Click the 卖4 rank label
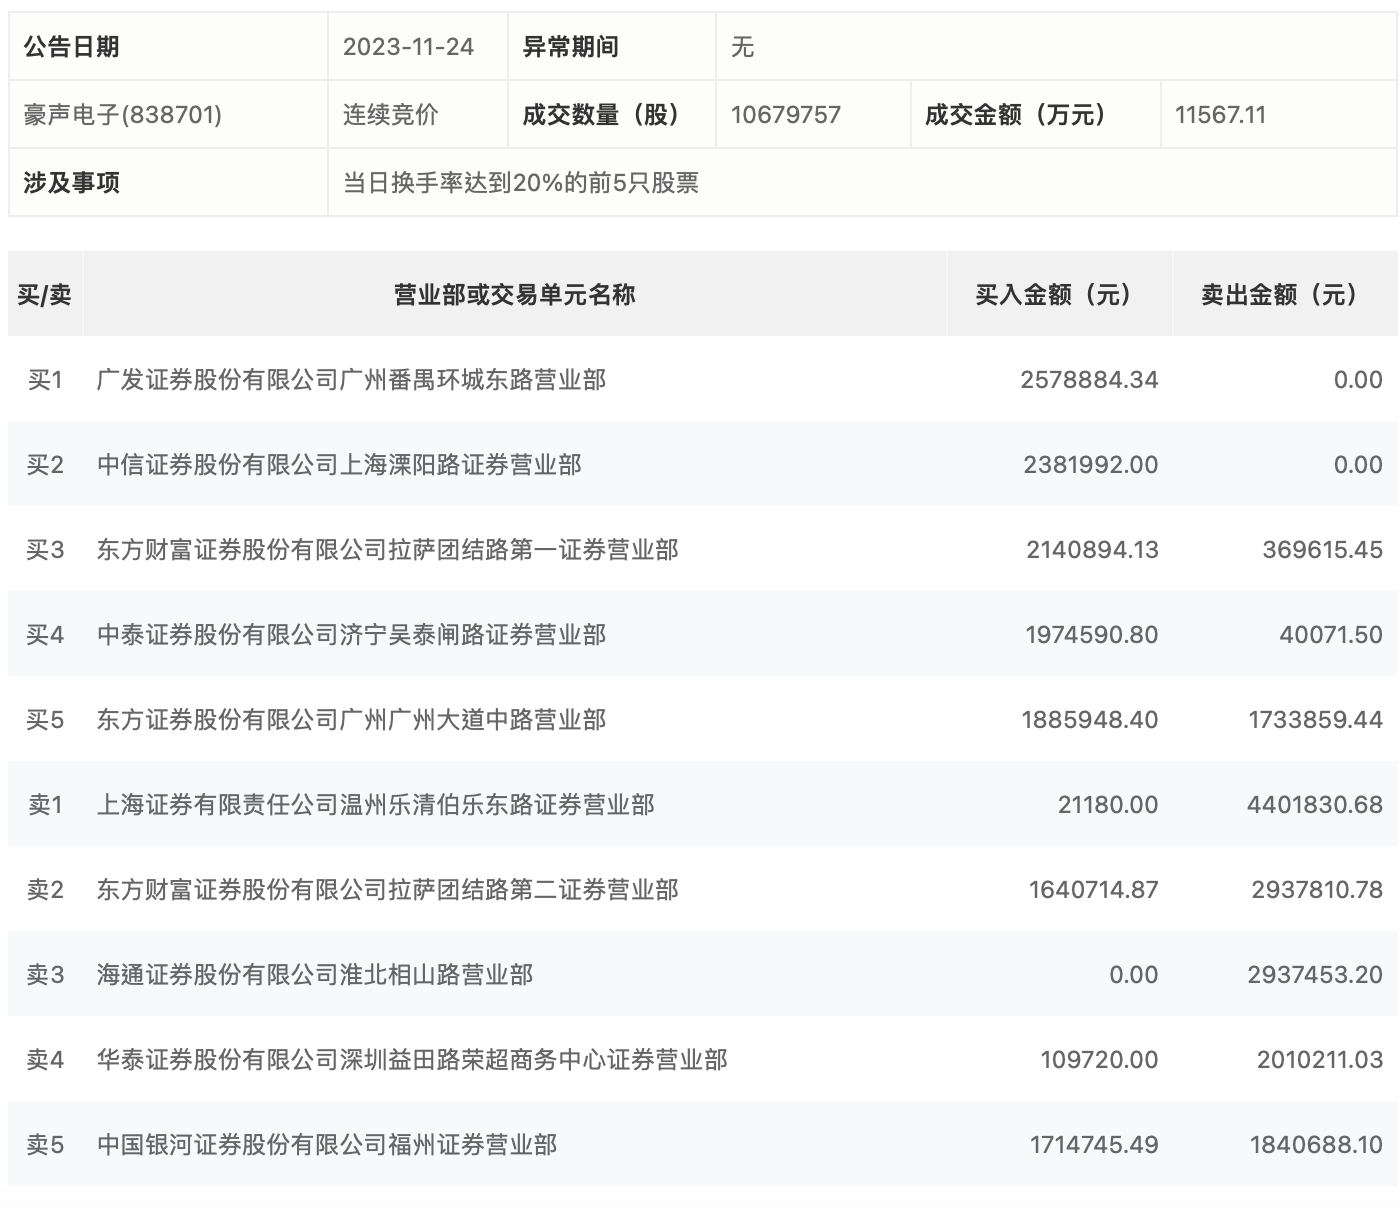1400x1208 pixels. 45,1060
